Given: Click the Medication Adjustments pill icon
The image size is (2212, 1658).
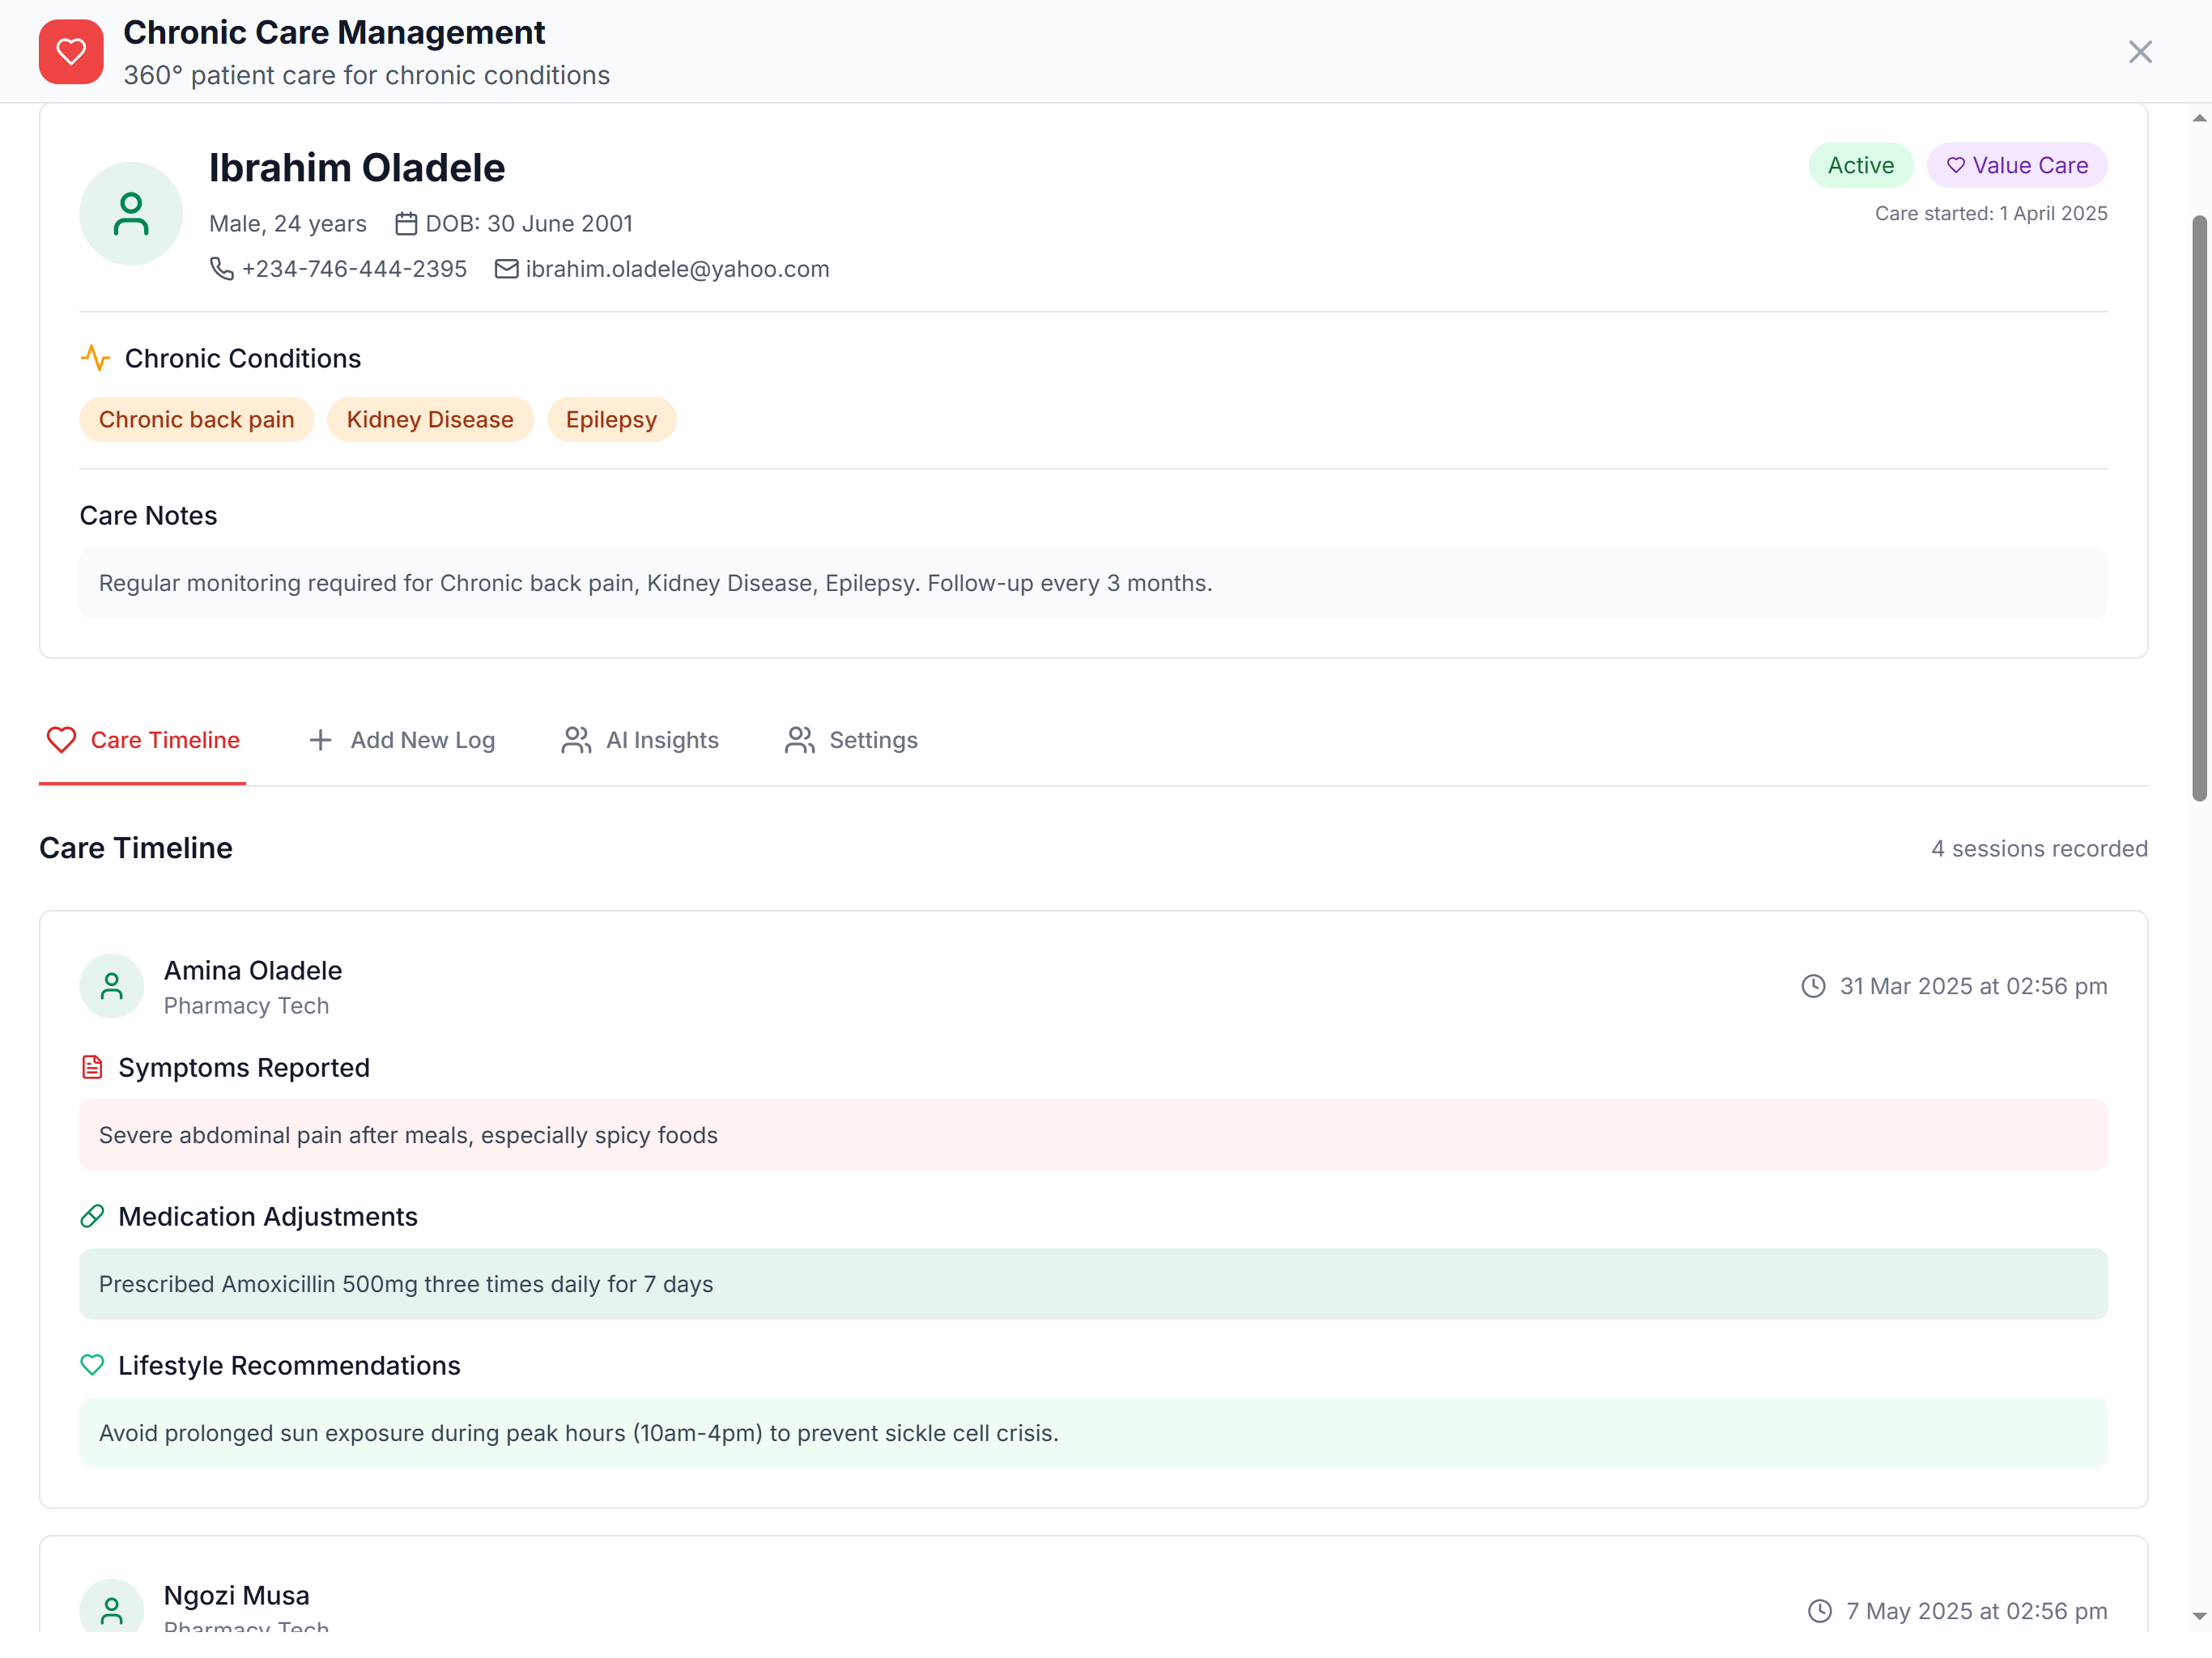Looking at the screenshot, I should 92,1217.
